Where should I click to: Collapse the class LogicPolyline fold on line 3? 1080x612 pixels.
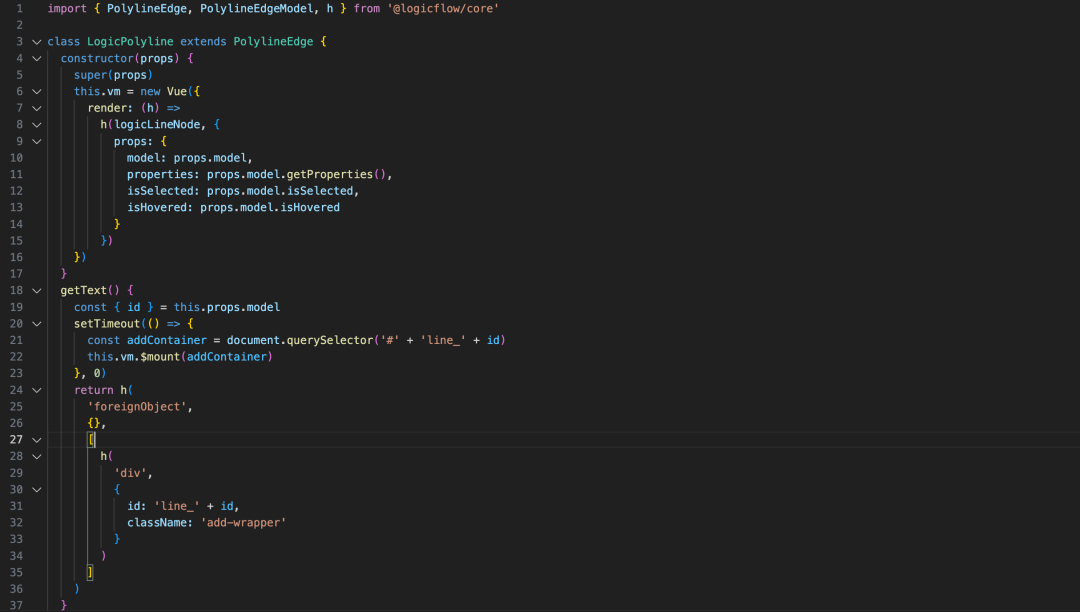click(x=37, y=42)
